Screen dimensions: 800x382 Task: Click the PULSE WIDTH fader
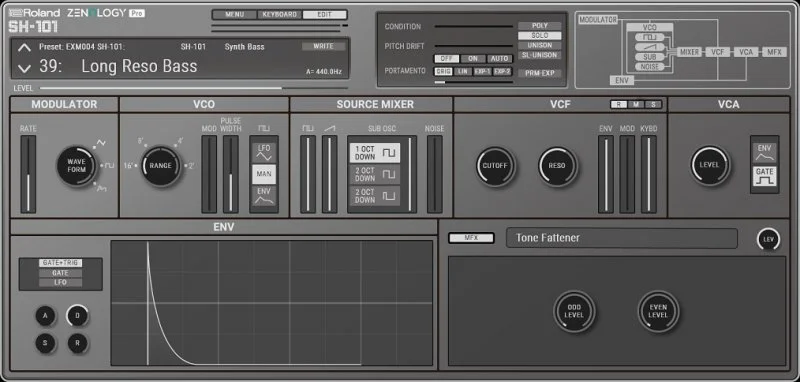[x=231, y=174]
